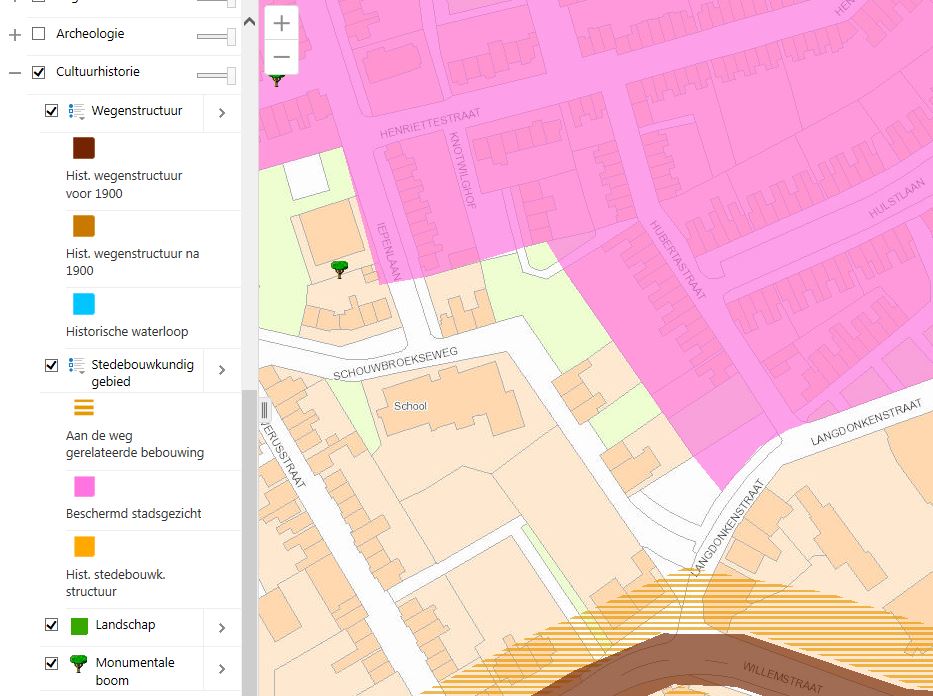933x696 pixels.
Task: Click the orange-brown 'Hist. wegenstructuur na 1900' swatch
Action: pos(84,226)
